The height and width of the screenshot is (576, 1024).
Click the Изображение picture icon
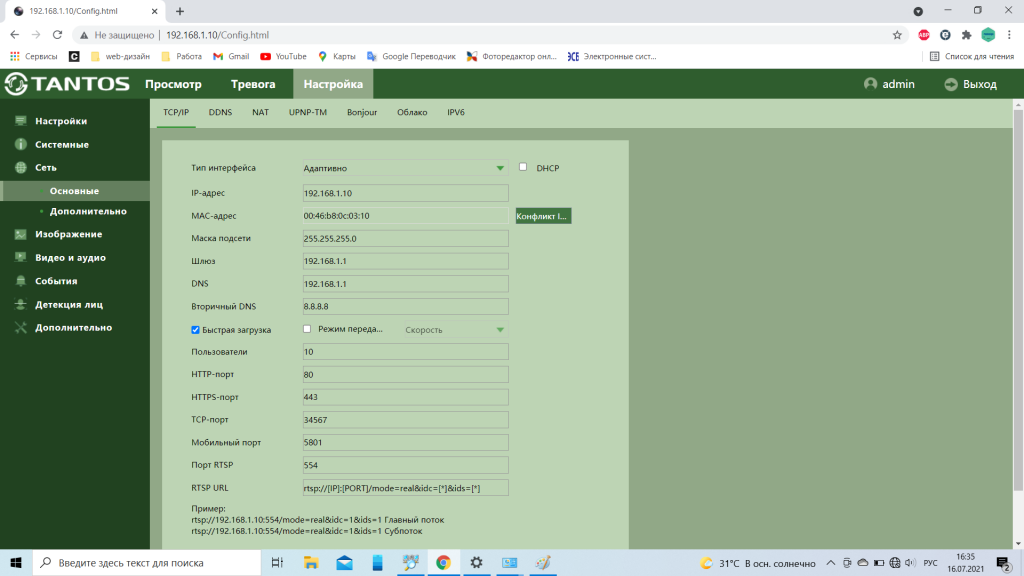click(x=20, y=234)
